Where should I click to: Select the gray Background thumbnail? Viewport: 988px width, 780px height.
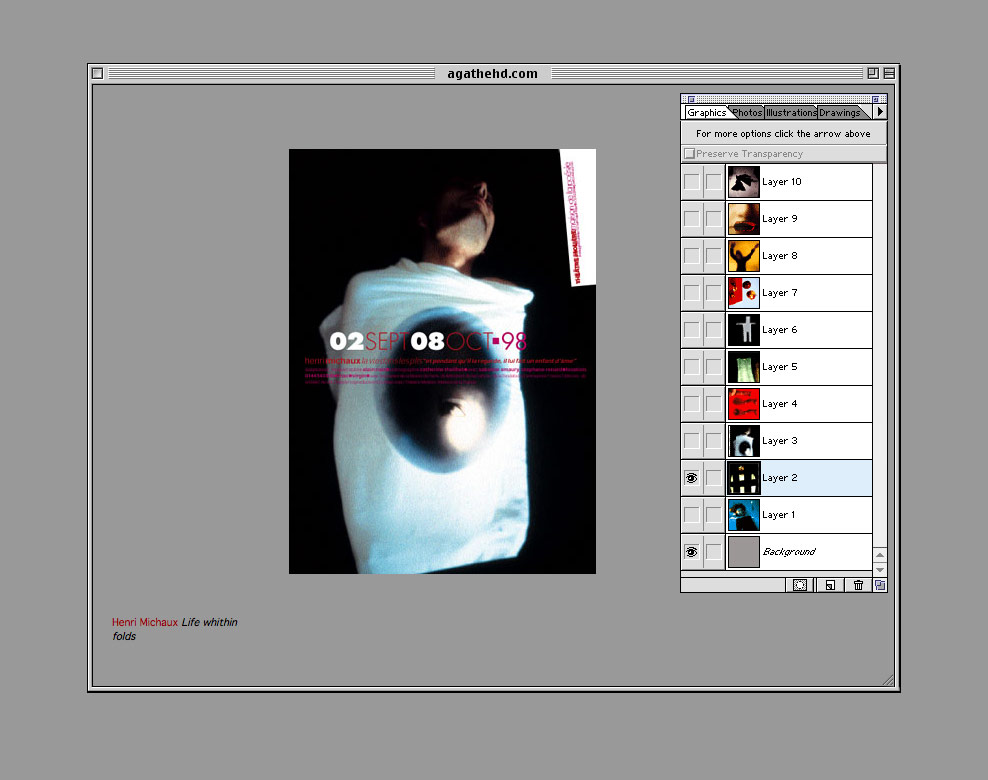click(744, 552)
